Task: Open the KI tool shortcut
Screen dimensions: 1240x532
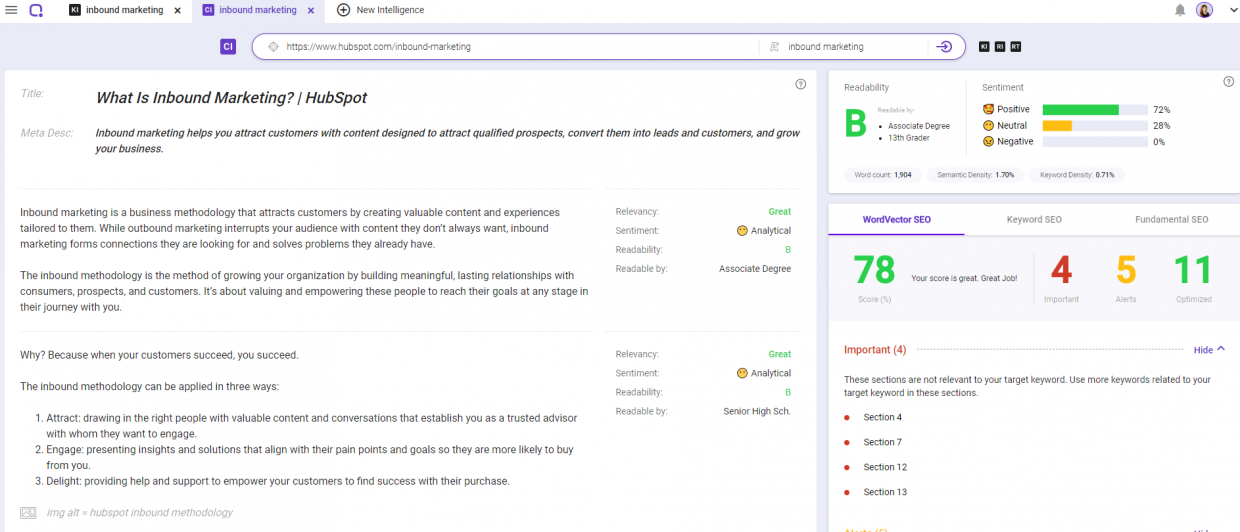Action: coord(984,47)
